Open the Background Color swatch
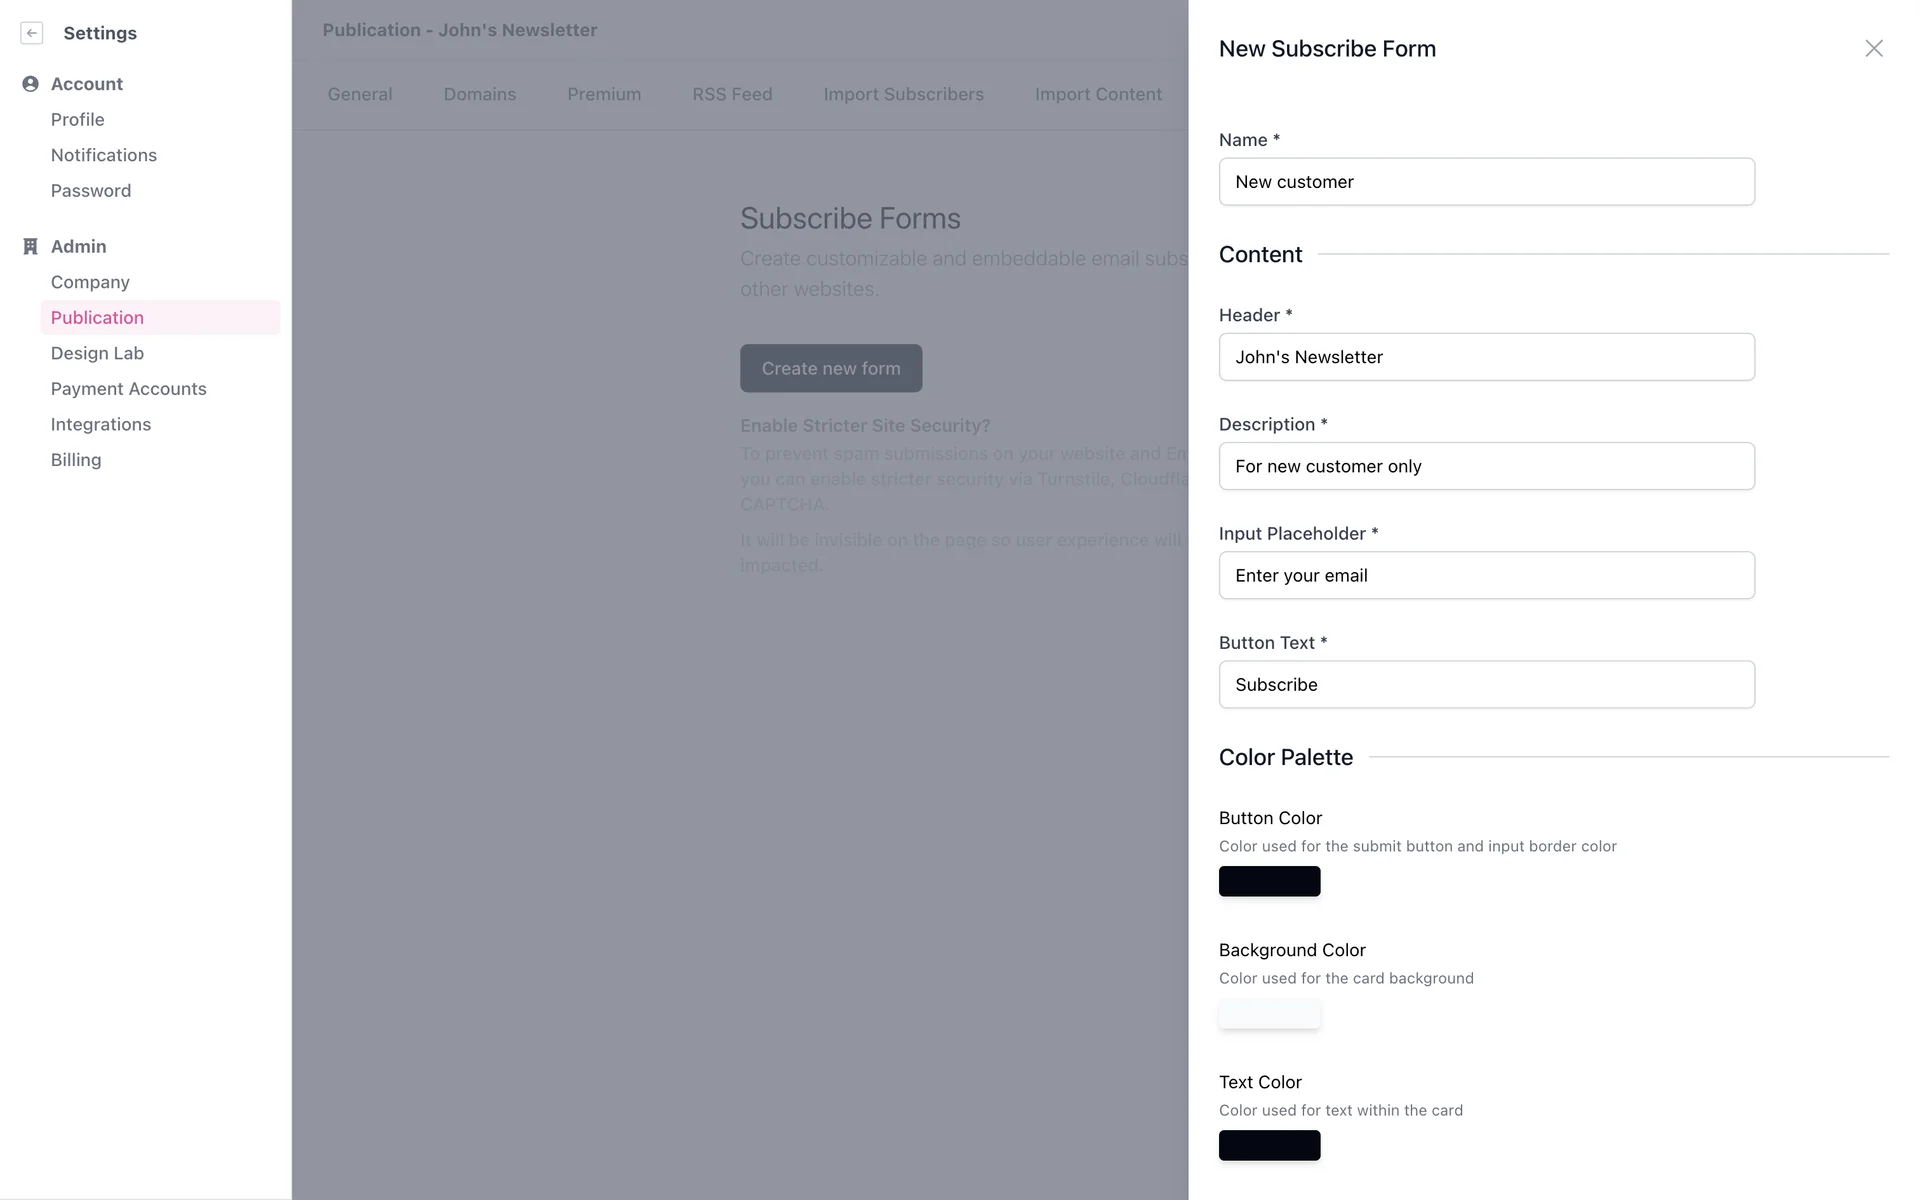Image resolution: width=1920 pixels, height=1200 pixels. point(1269,1013)
